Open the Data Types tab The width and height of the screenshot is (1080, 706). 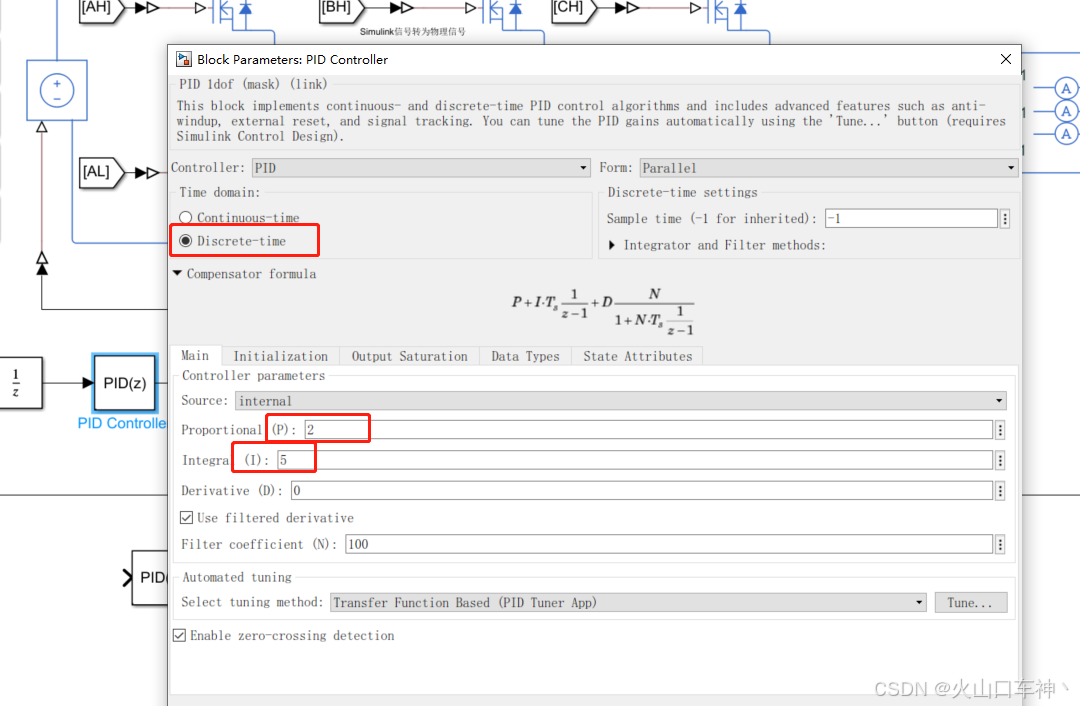click(x=525, y=356)
